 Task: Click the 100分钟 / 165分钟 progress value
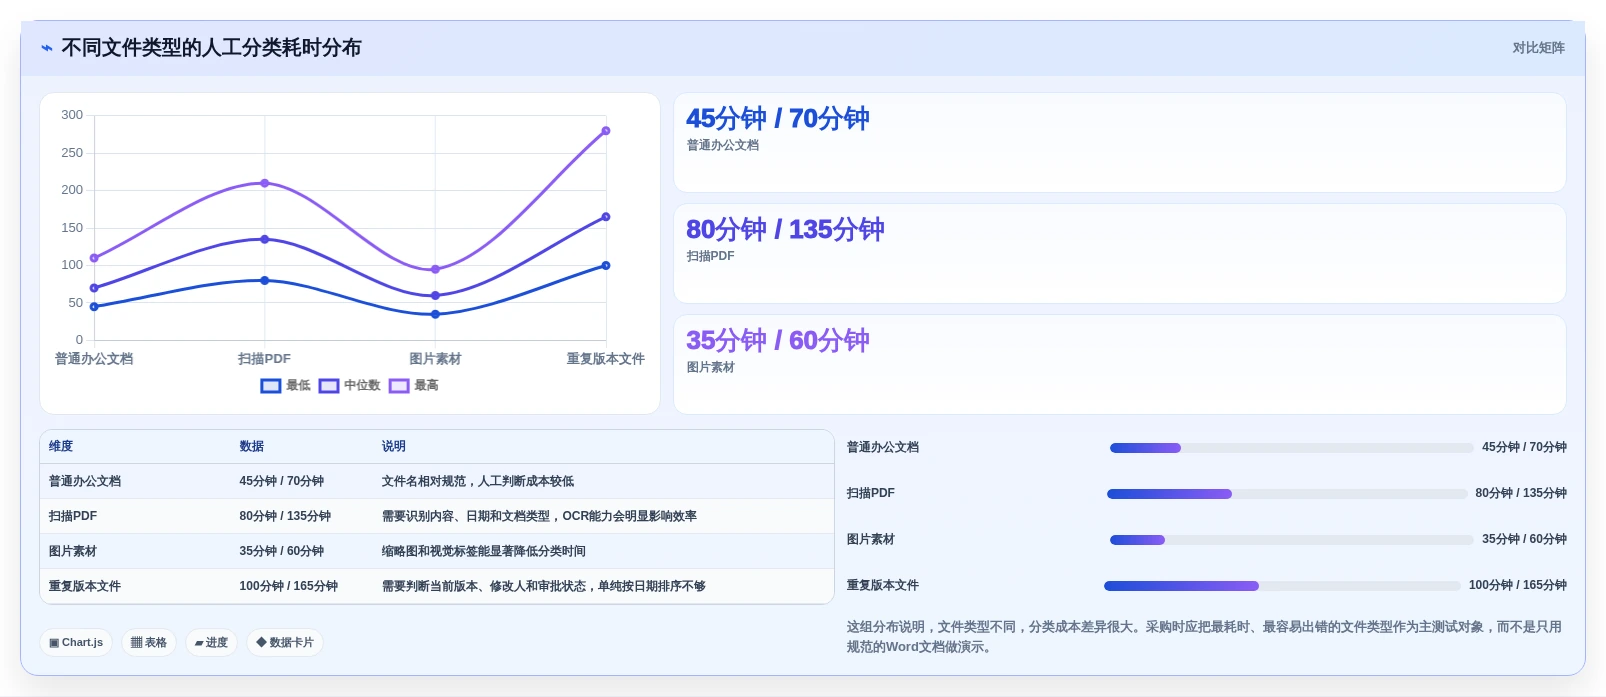[x=1517, y=586]
